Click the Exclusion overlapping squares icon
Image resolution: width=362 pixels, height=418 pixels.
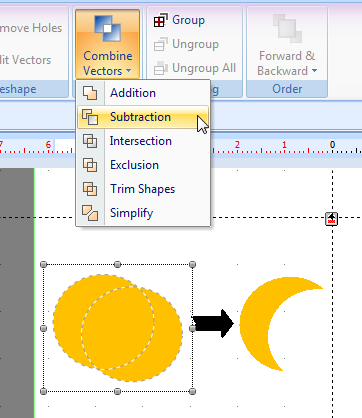90,165
